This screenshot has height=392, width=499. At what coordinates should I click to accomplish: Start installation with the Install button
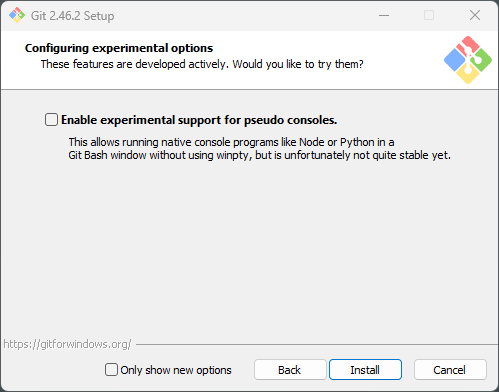tap(365, 370)
